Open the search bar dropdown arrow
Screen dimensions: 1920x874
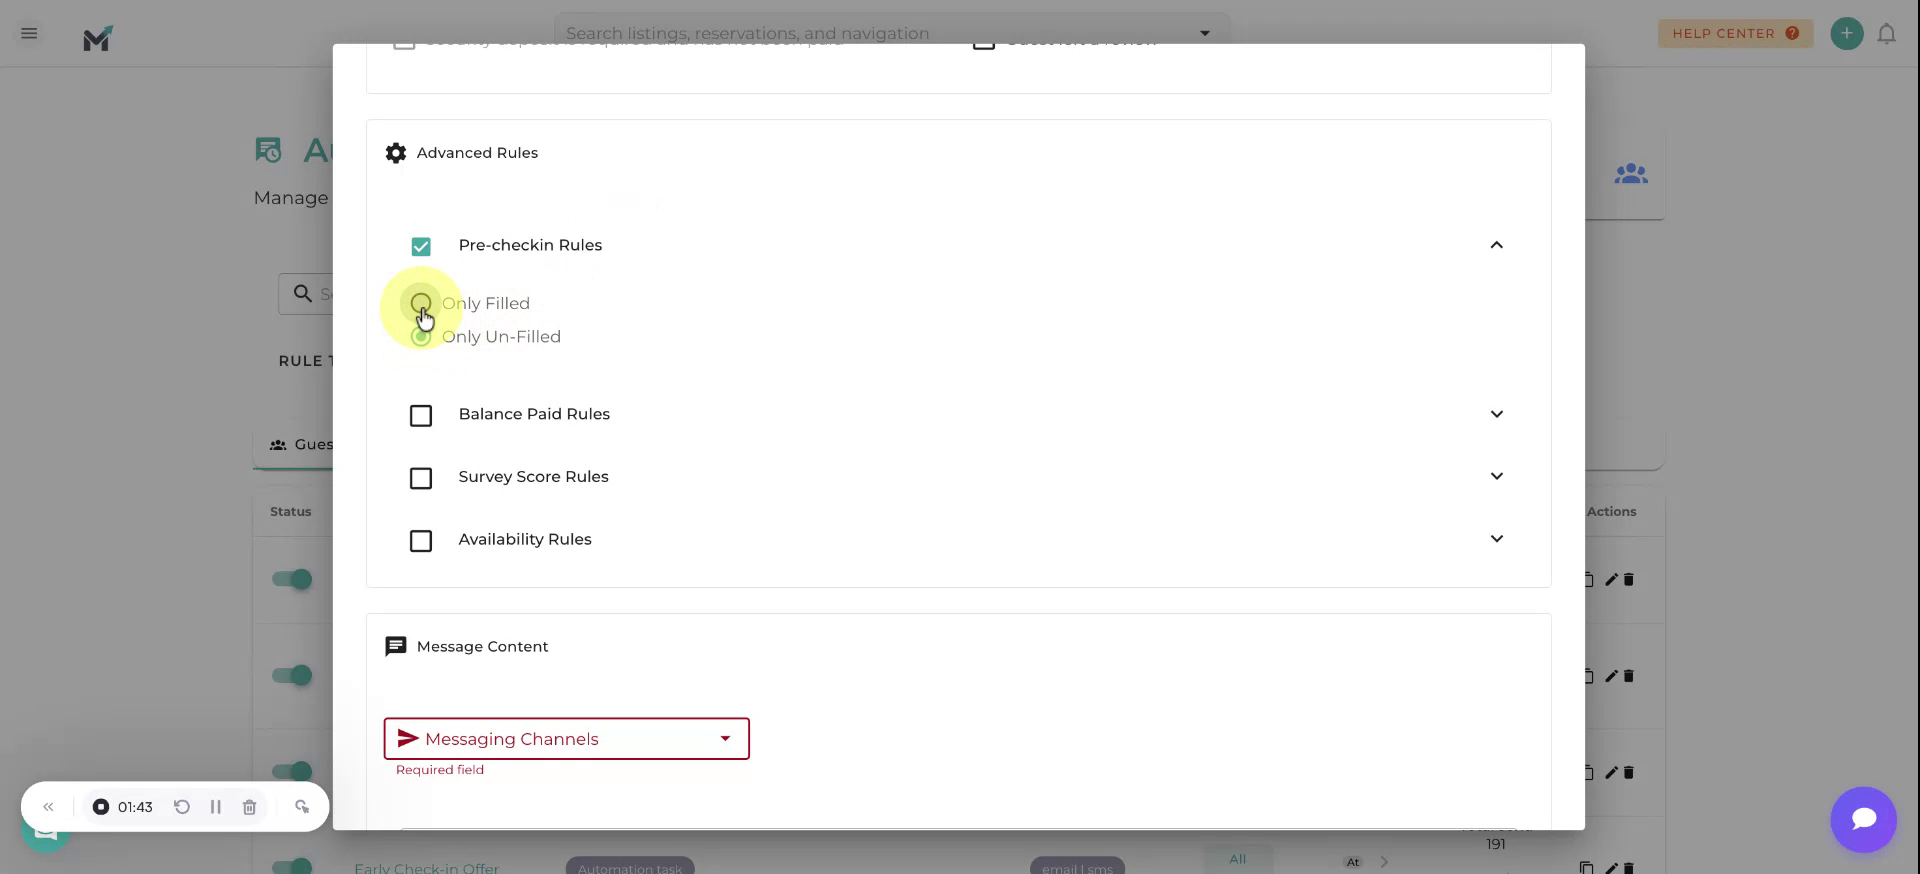[1205, 33]
